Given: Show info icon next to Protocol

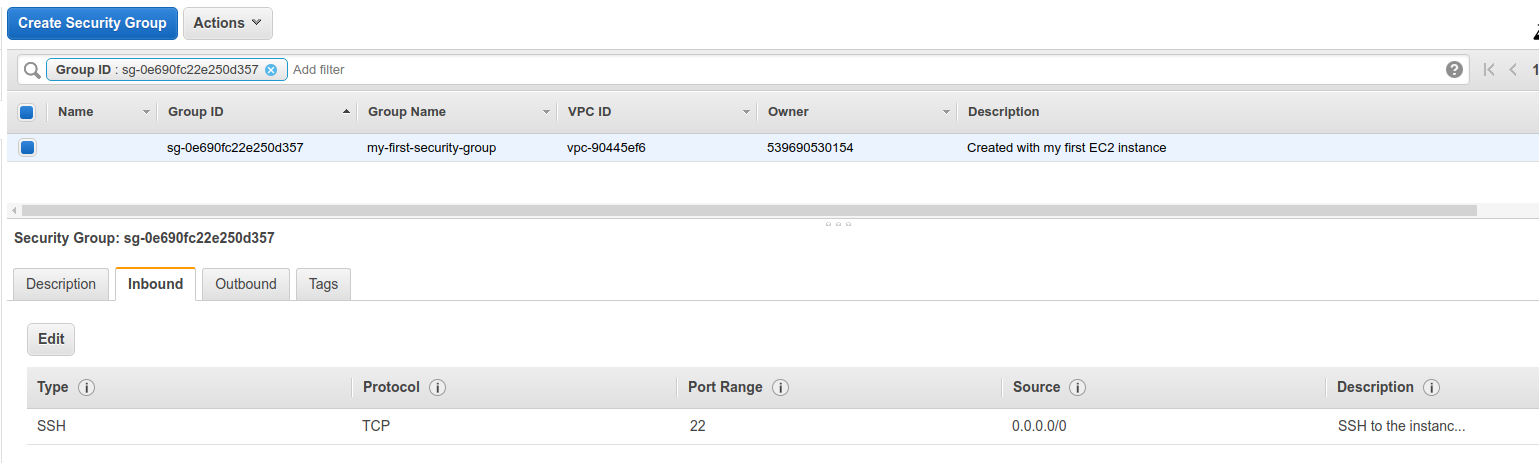Looking at the screenshot, I should [437, 387].
